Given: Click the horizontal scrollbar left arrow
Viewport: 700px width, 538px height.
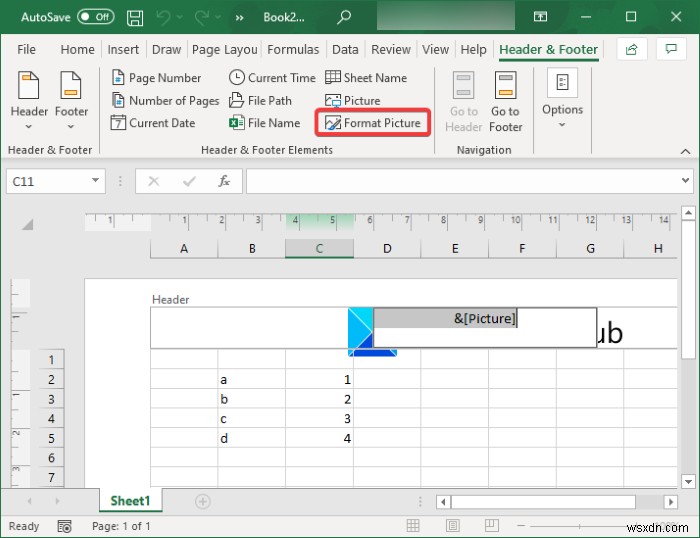Looking at the screenshot, I should click(443, 502).
